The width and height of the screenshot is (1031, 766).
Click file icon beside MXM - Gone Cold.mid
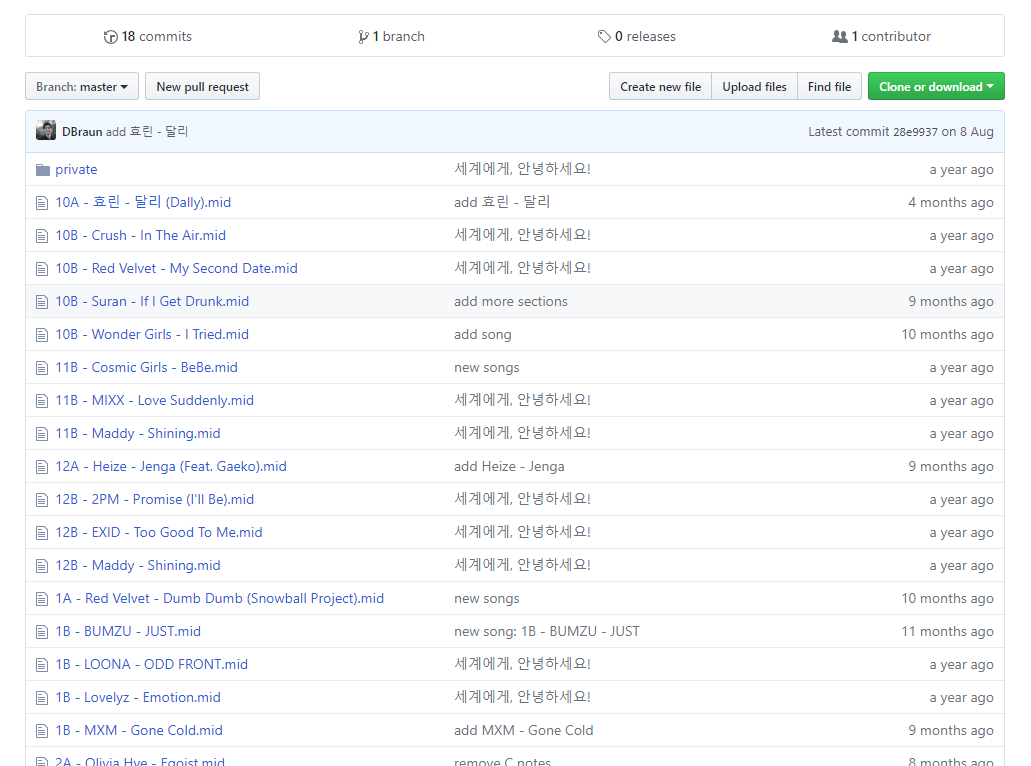click(x=42, y=730)
